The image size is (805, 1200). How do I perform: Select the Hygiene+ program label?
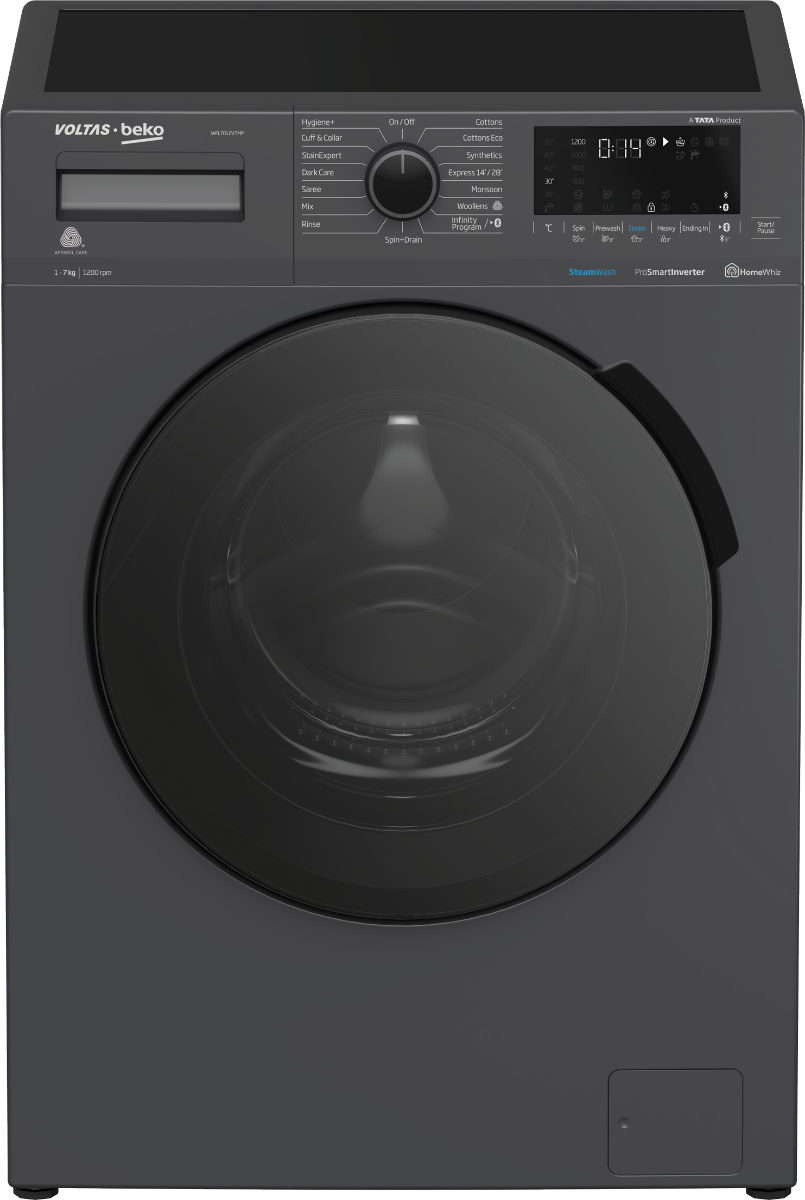pos(318,122)
